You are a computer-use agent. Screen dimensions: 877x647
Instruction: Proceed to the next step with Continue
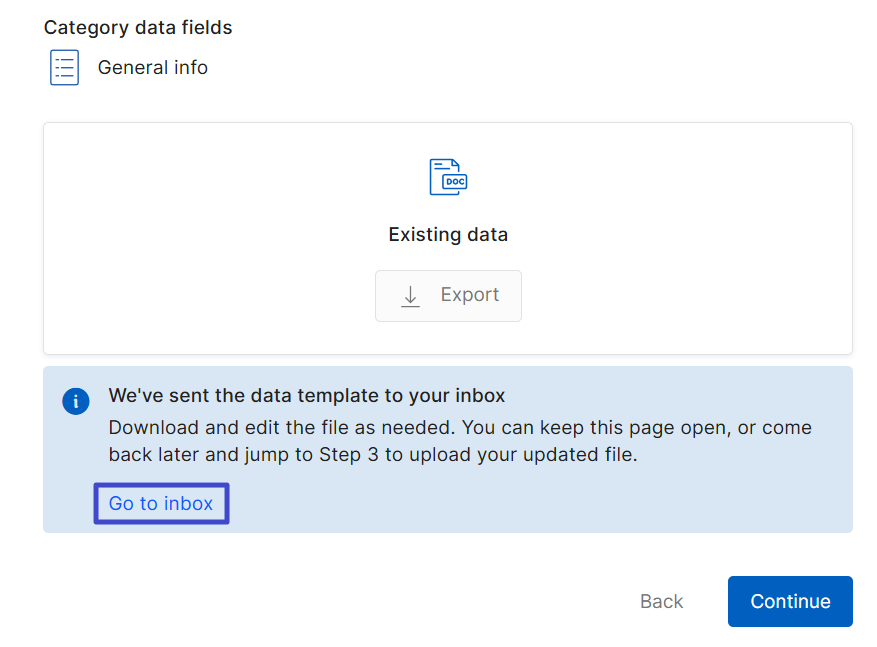coord(790,601)
